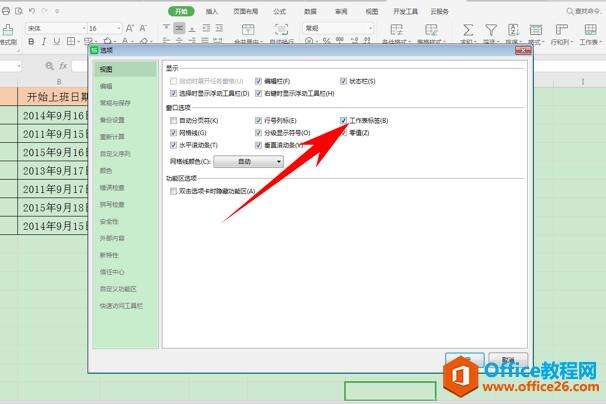Align cell content to top
This screenshot has width=606, height=404.
point(166,28)
